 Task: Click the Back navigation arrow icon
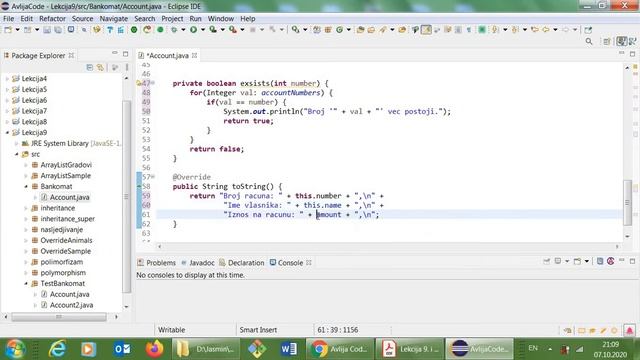(546, 30)
